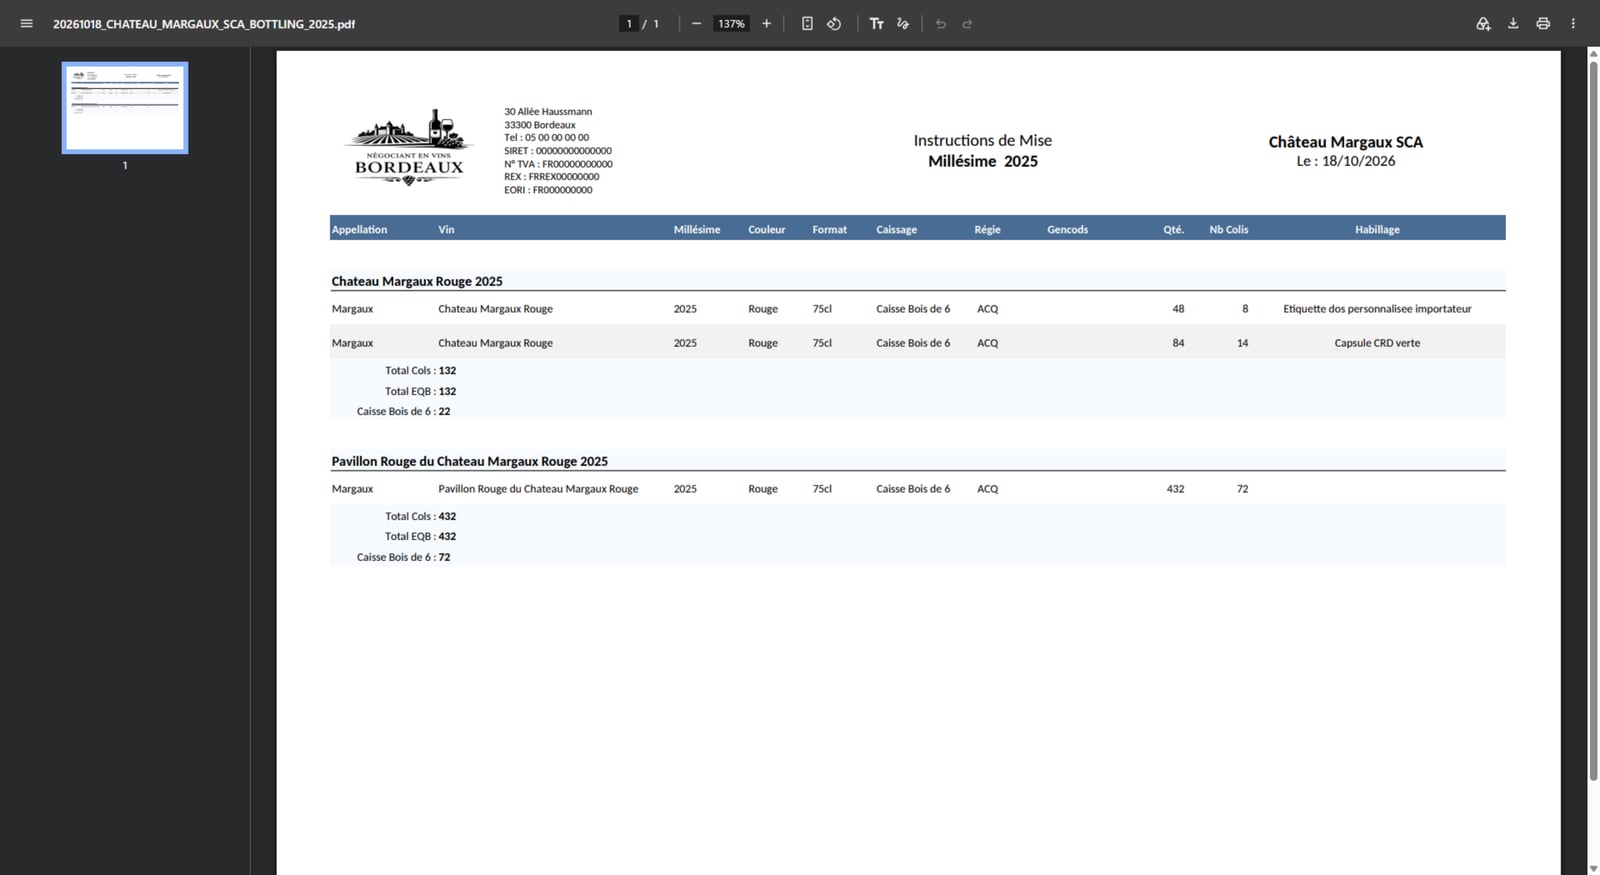Click the Nb Colis value 14
The image size is (1600, 875).
click(1242, 343)
